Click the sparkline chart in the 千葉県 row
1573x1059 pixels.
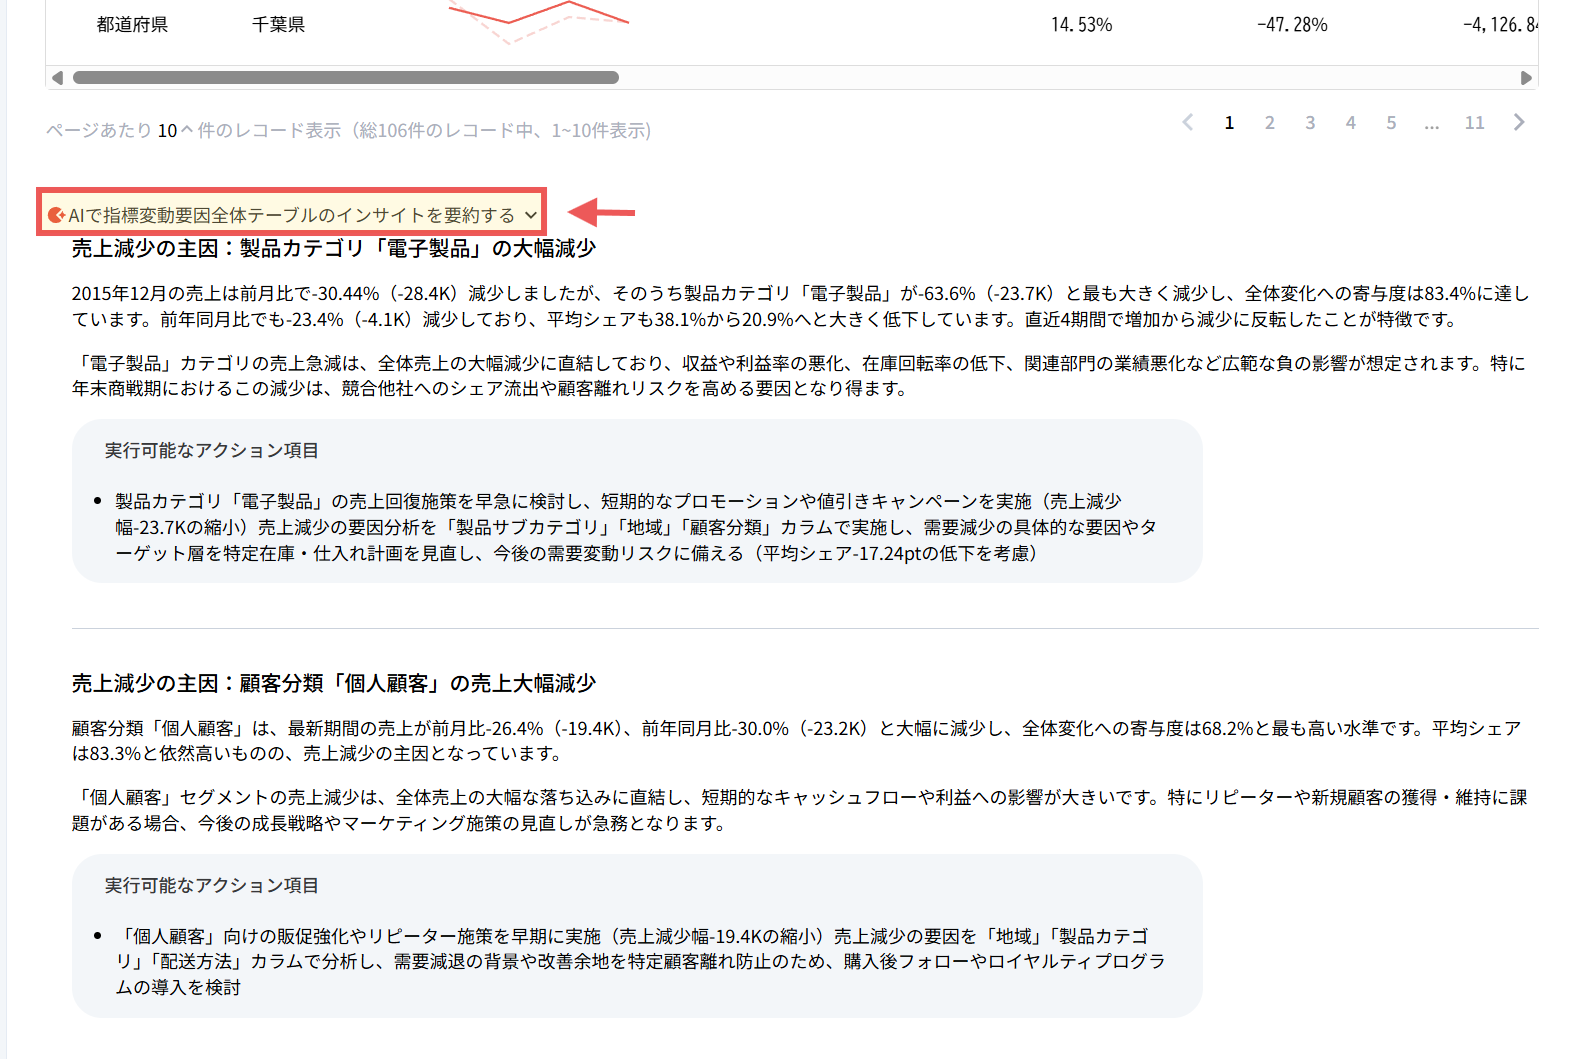coord(538,20)
